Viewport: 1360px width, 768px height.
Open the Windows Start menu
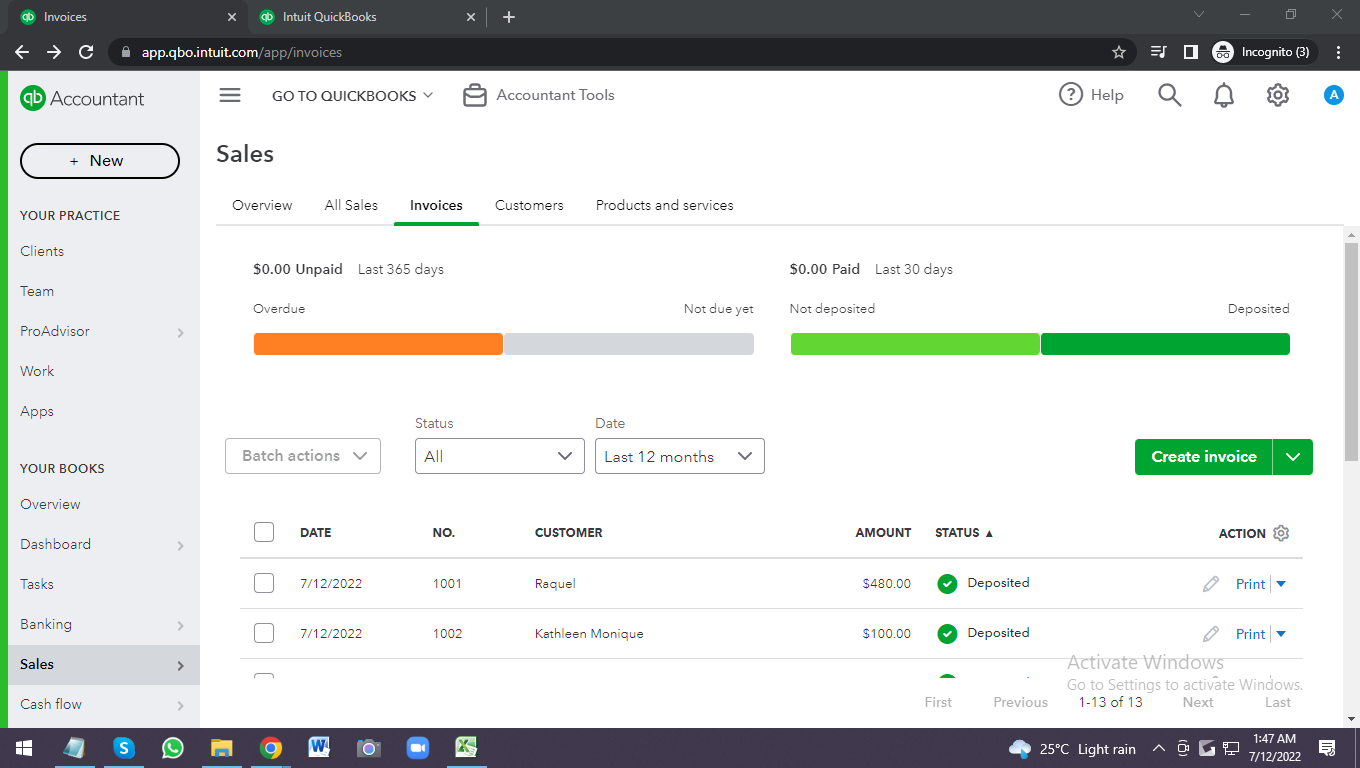tap(23, 748)
